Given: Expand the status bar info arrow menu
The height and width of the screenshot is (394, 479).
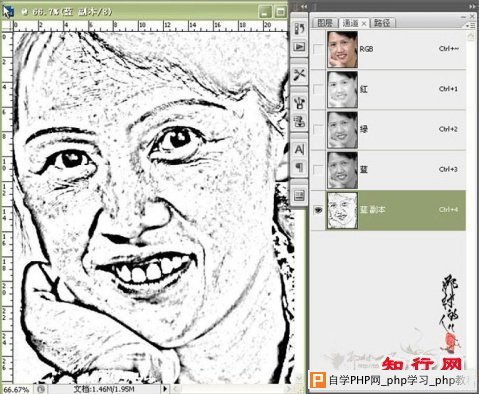Looking at the screenshot, I should pyautogui.click(x=165, y=389).
